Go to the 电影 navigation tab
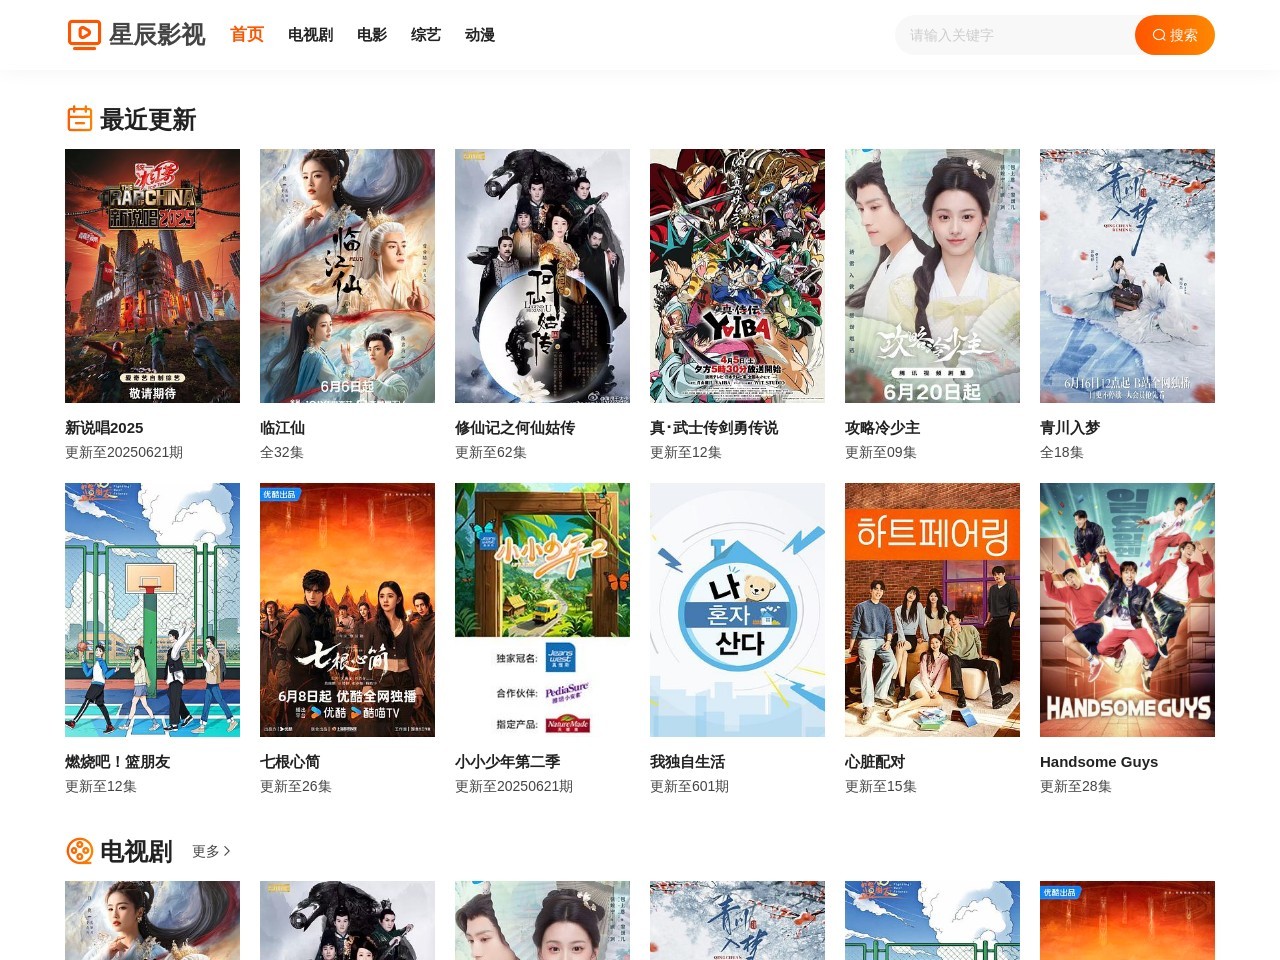 (x=372, y=35)
